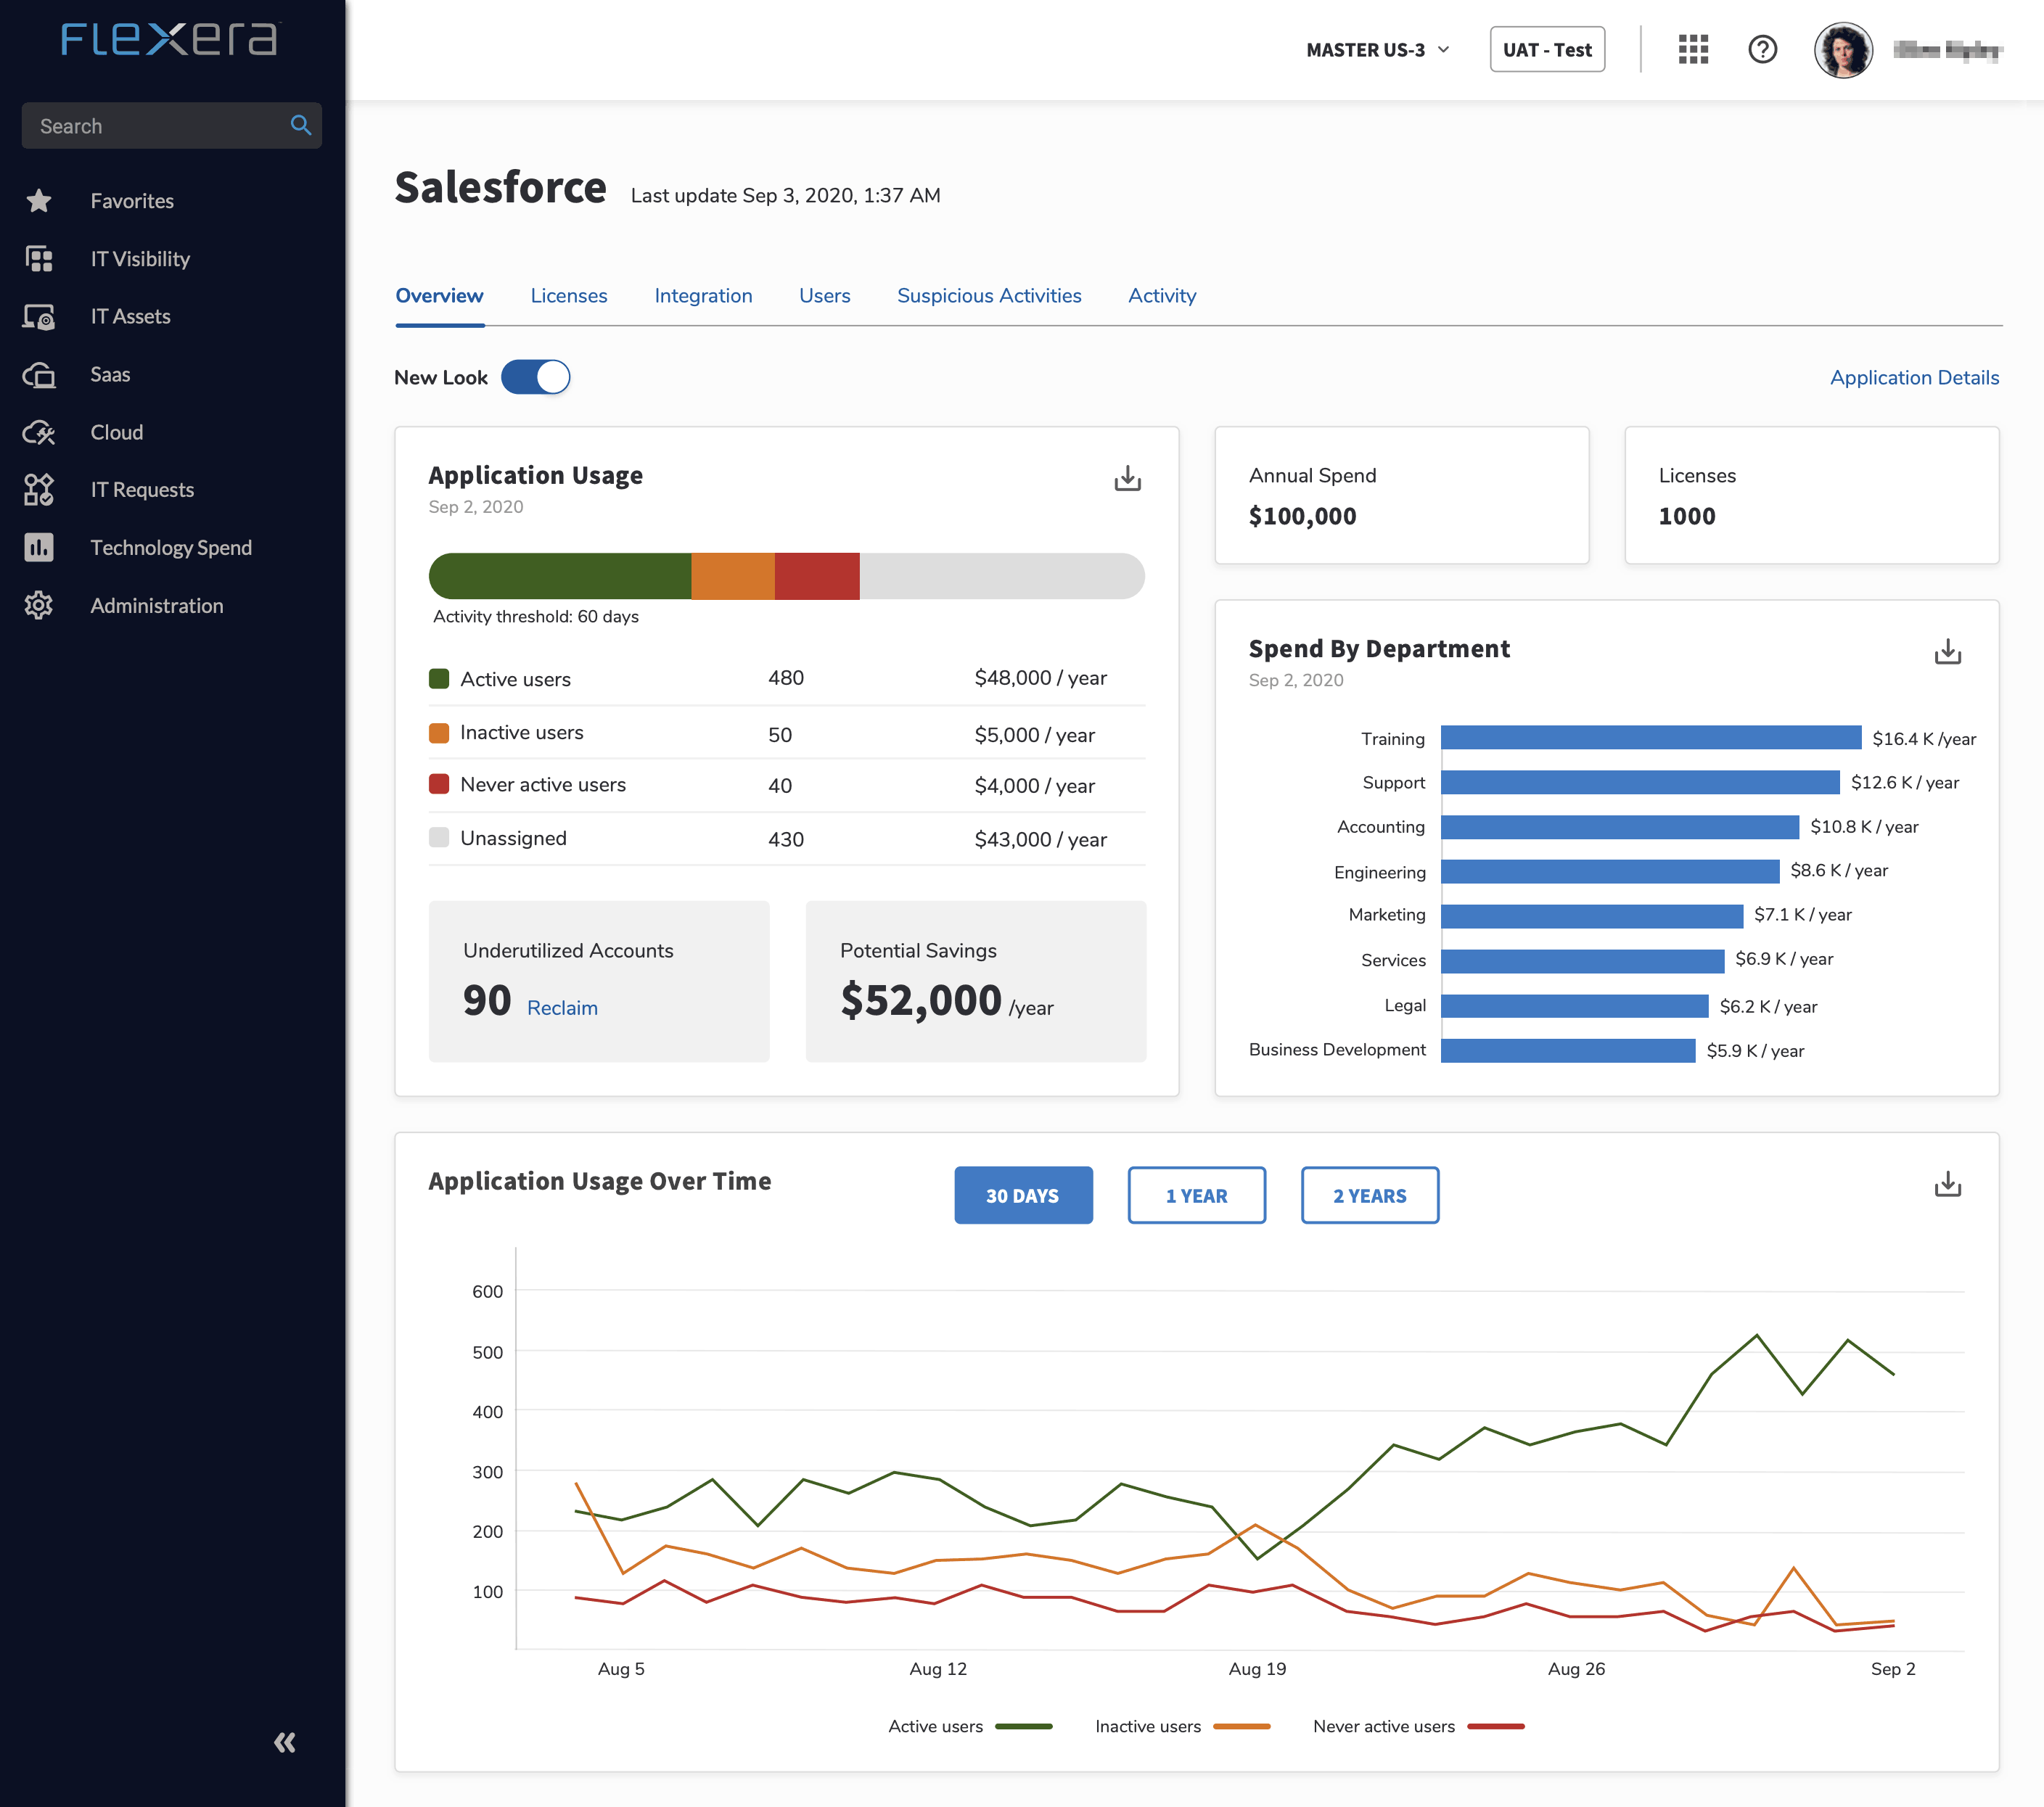
Task: Click the gray Unassigned usage bar segment
Action: [x=1002, y=576]
